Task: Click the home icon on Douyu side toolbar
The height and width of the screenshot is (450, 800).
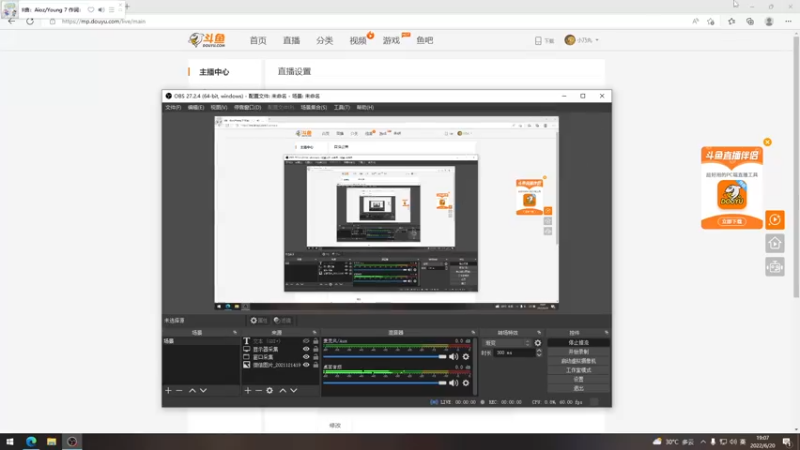Action: (x=774, y=243)
